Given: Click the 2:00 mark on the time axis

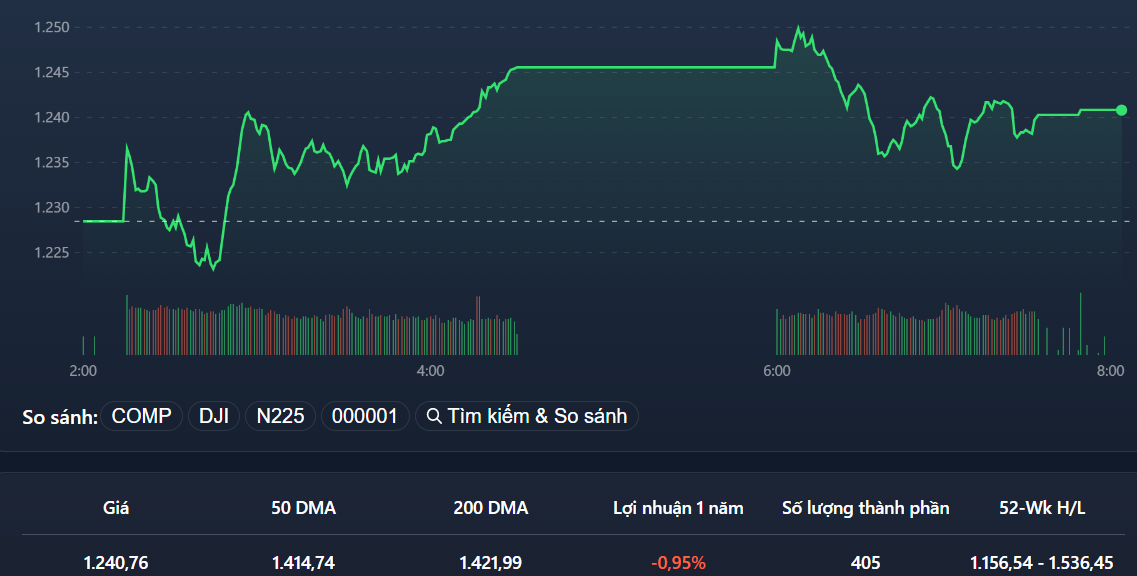Looking at the screenshot, I should [x=83, y=370].
